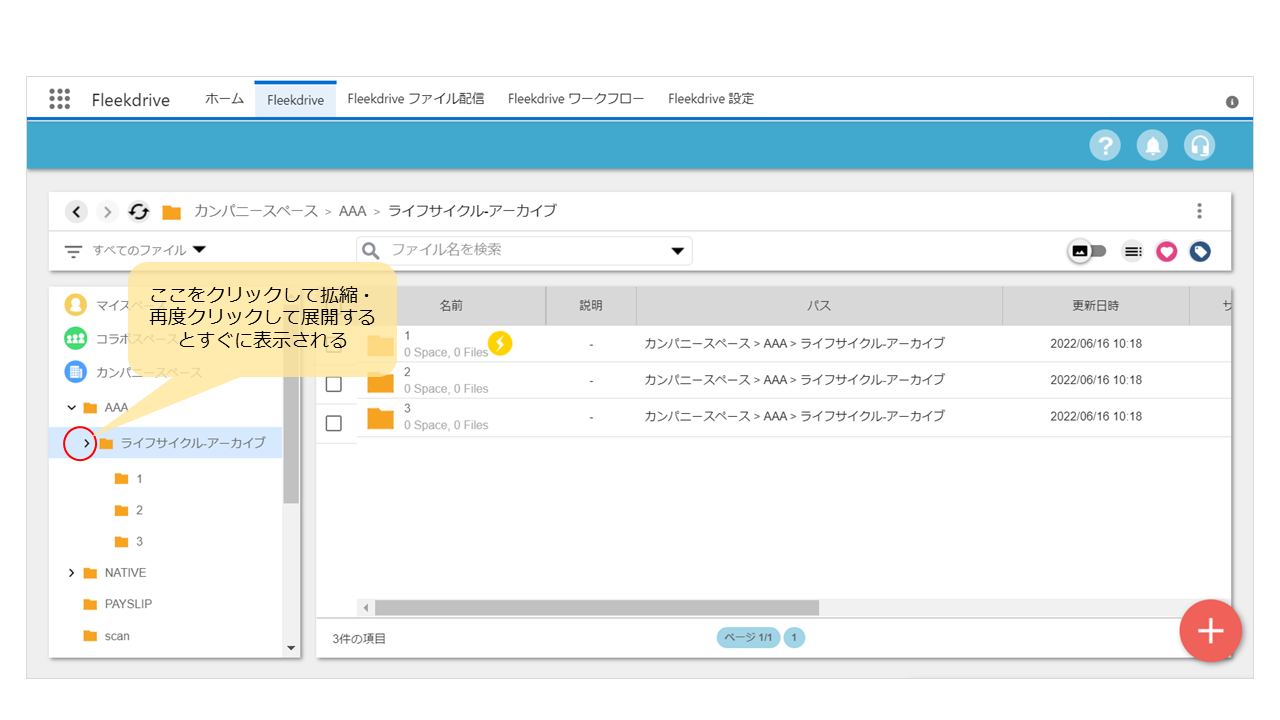Open notifications bell icon
1280x720 pixels.
click(1153, 146)
